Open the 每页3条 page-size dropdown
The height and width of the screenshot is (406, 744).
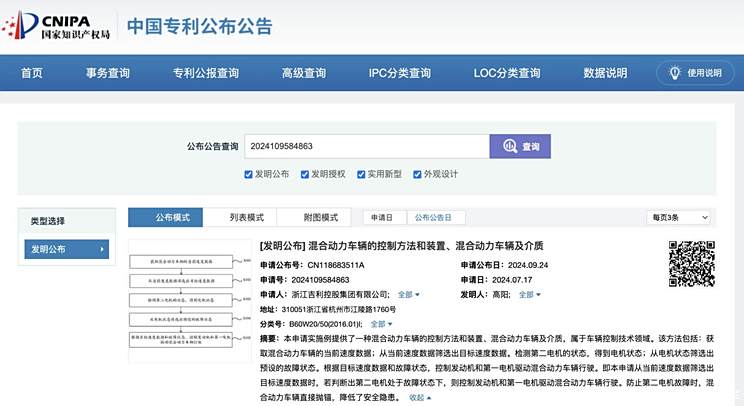point(679,217)
